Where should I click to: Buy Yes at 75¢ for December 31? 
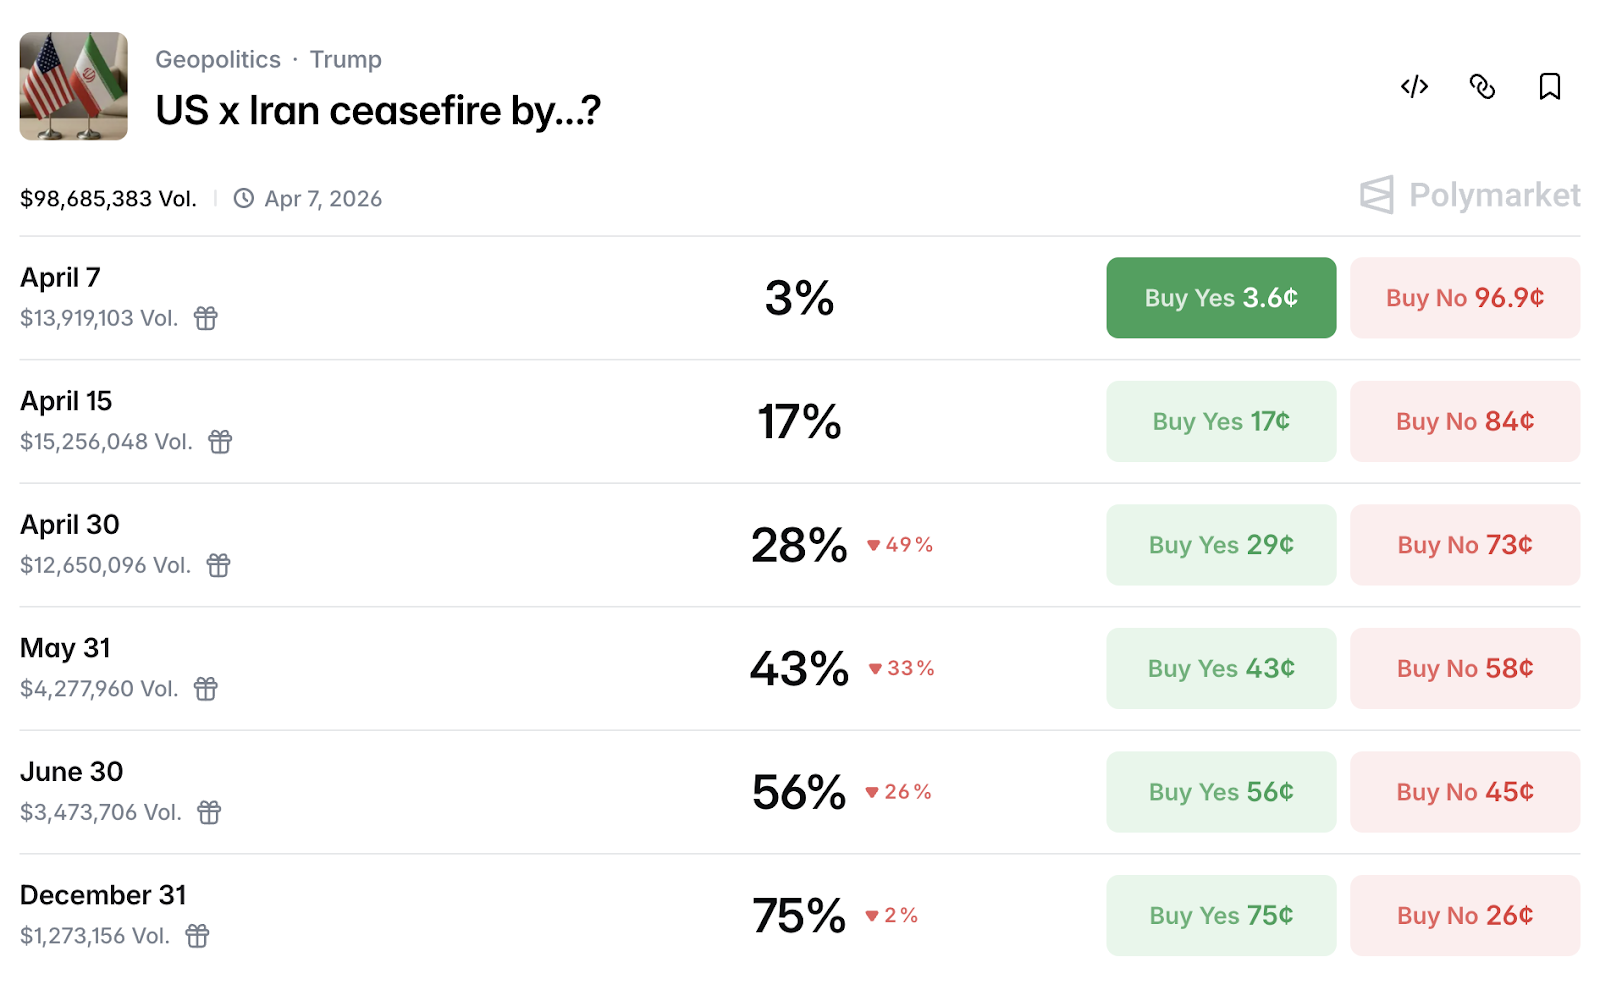pos(1220,915)
